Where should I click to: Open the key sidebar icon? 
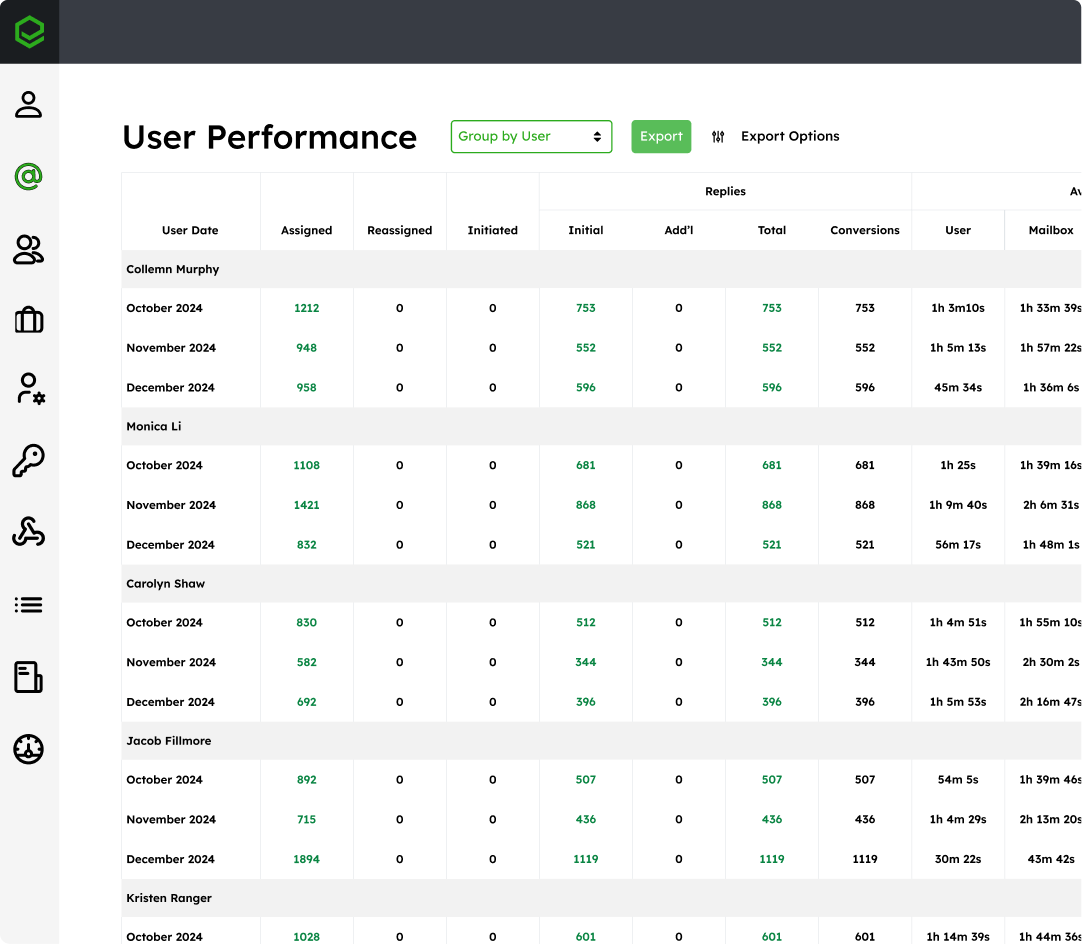coord(28,461)
